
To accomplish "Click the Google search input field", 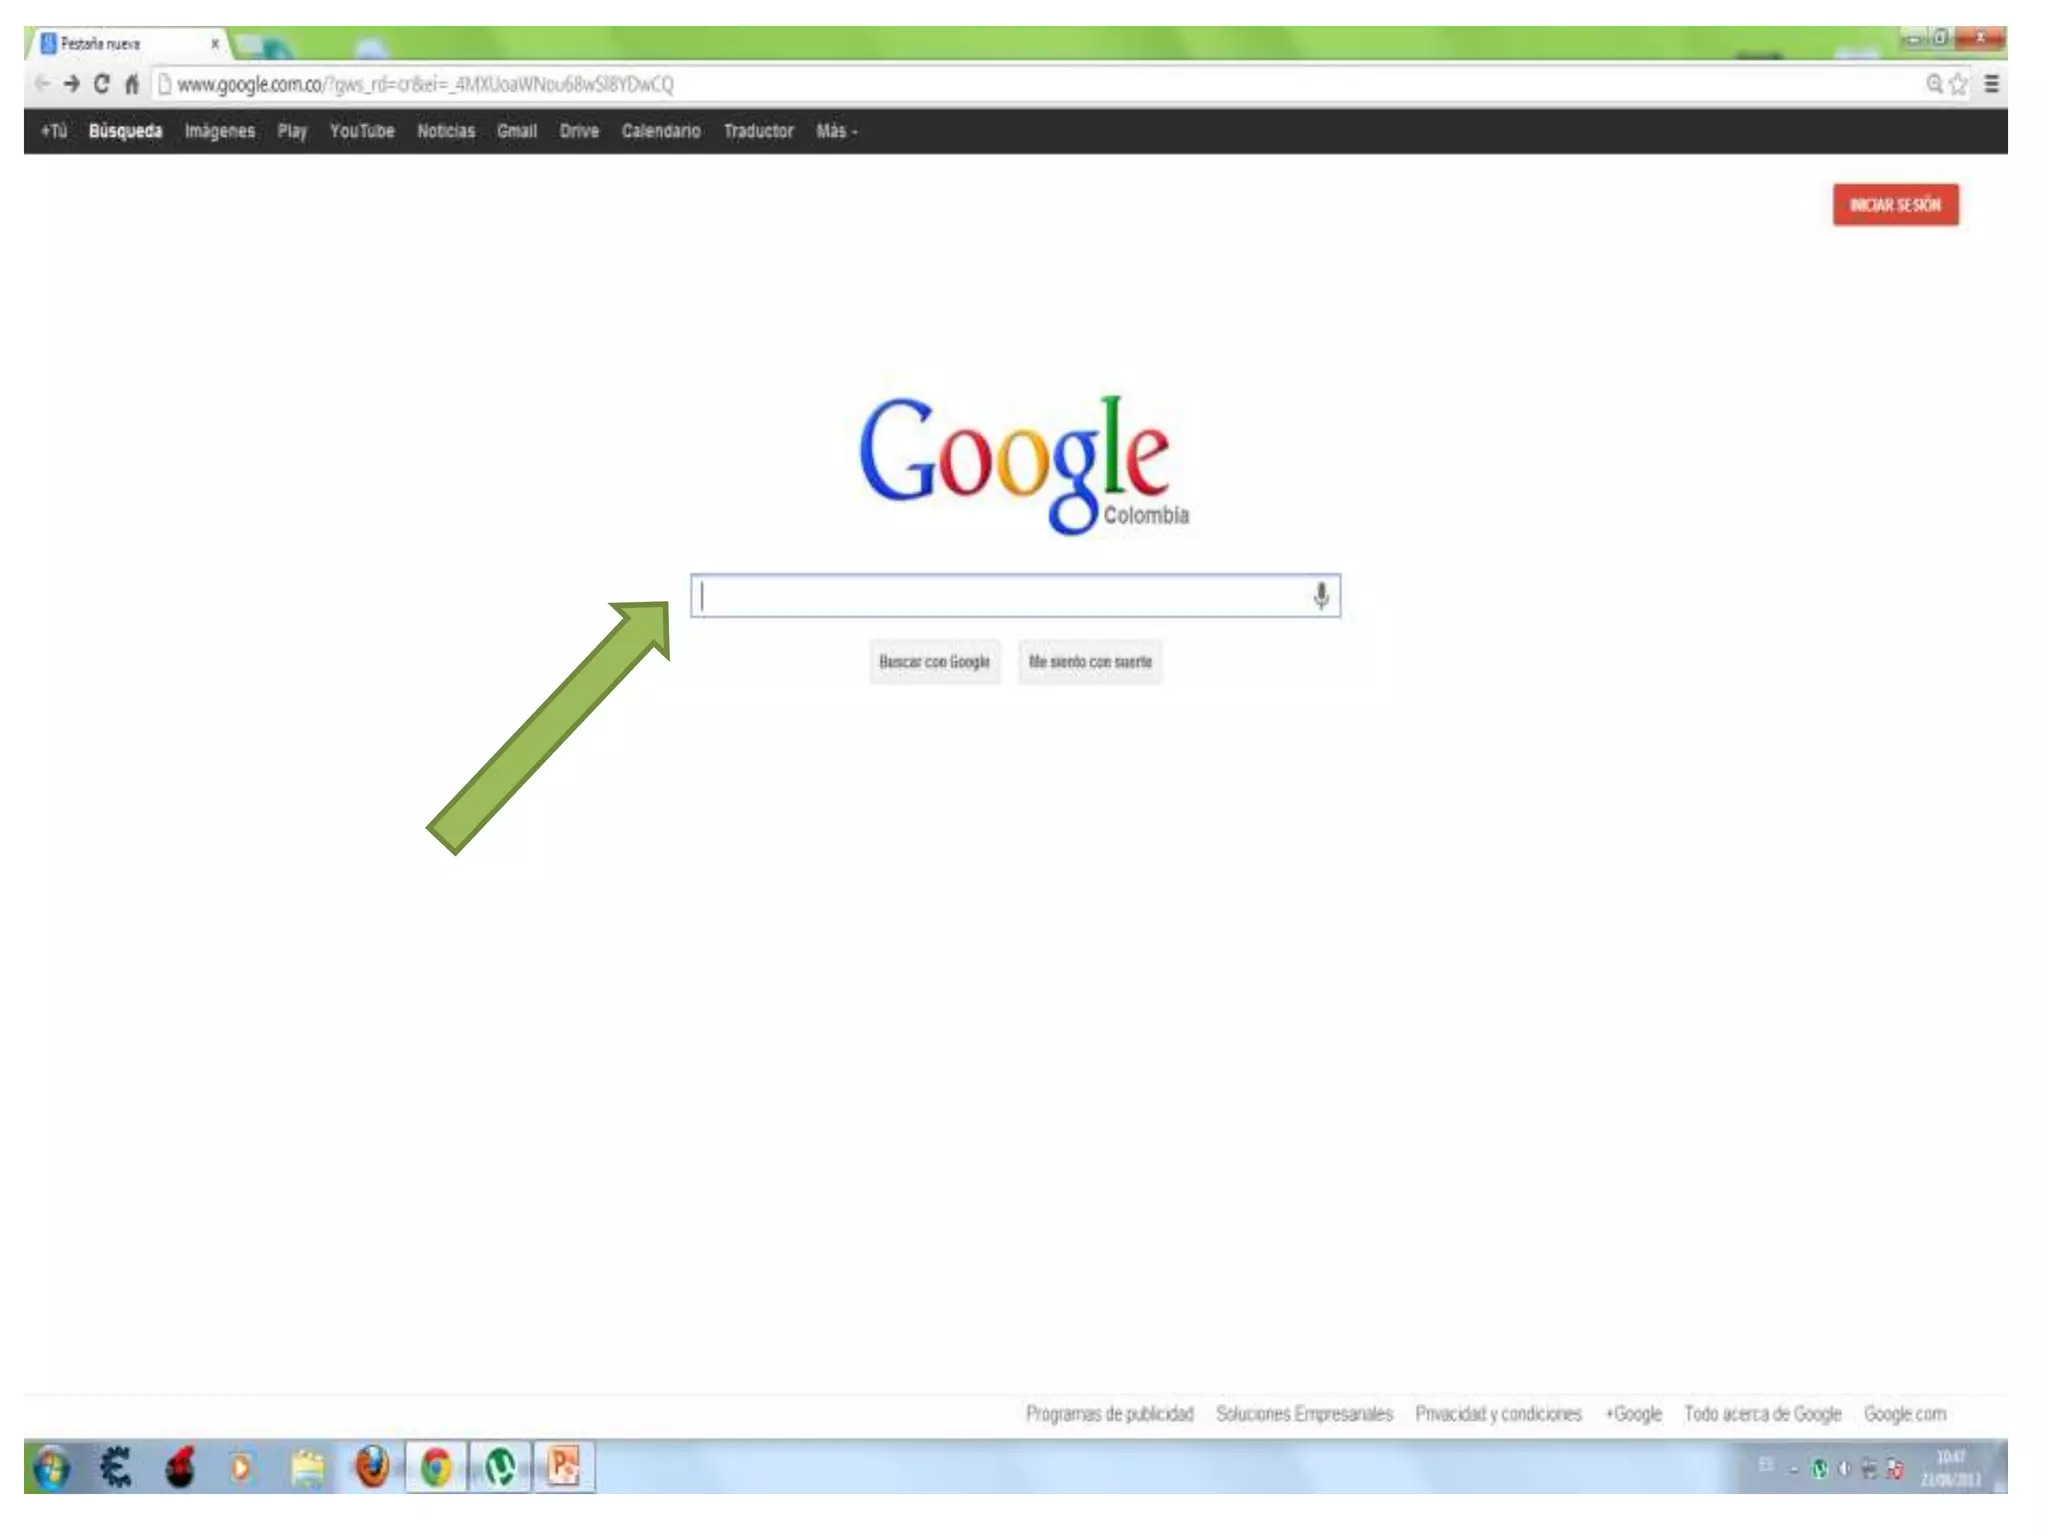I will 1000,596.
